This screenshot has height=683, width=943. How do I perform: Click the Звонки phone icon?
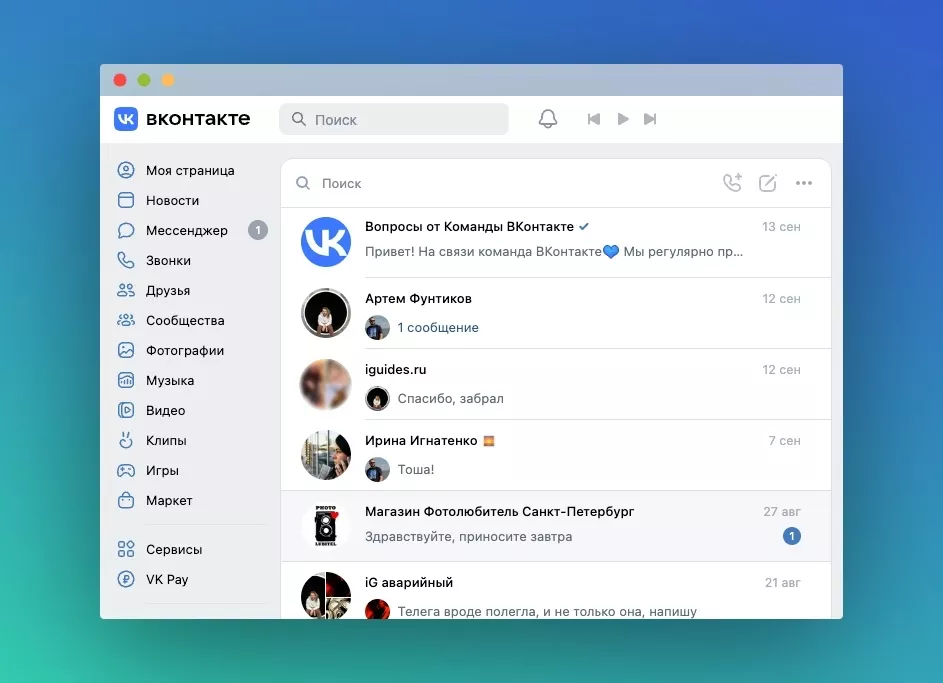126,260
